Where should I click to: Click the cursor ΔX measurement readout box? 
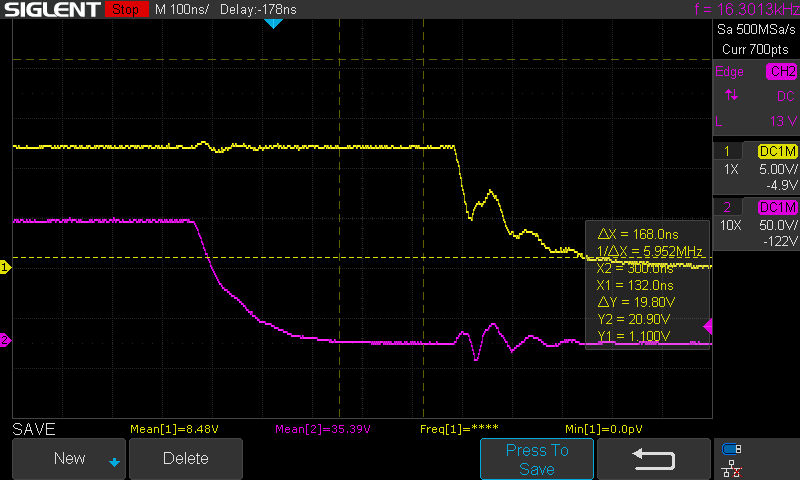click(x=647, y=232)
